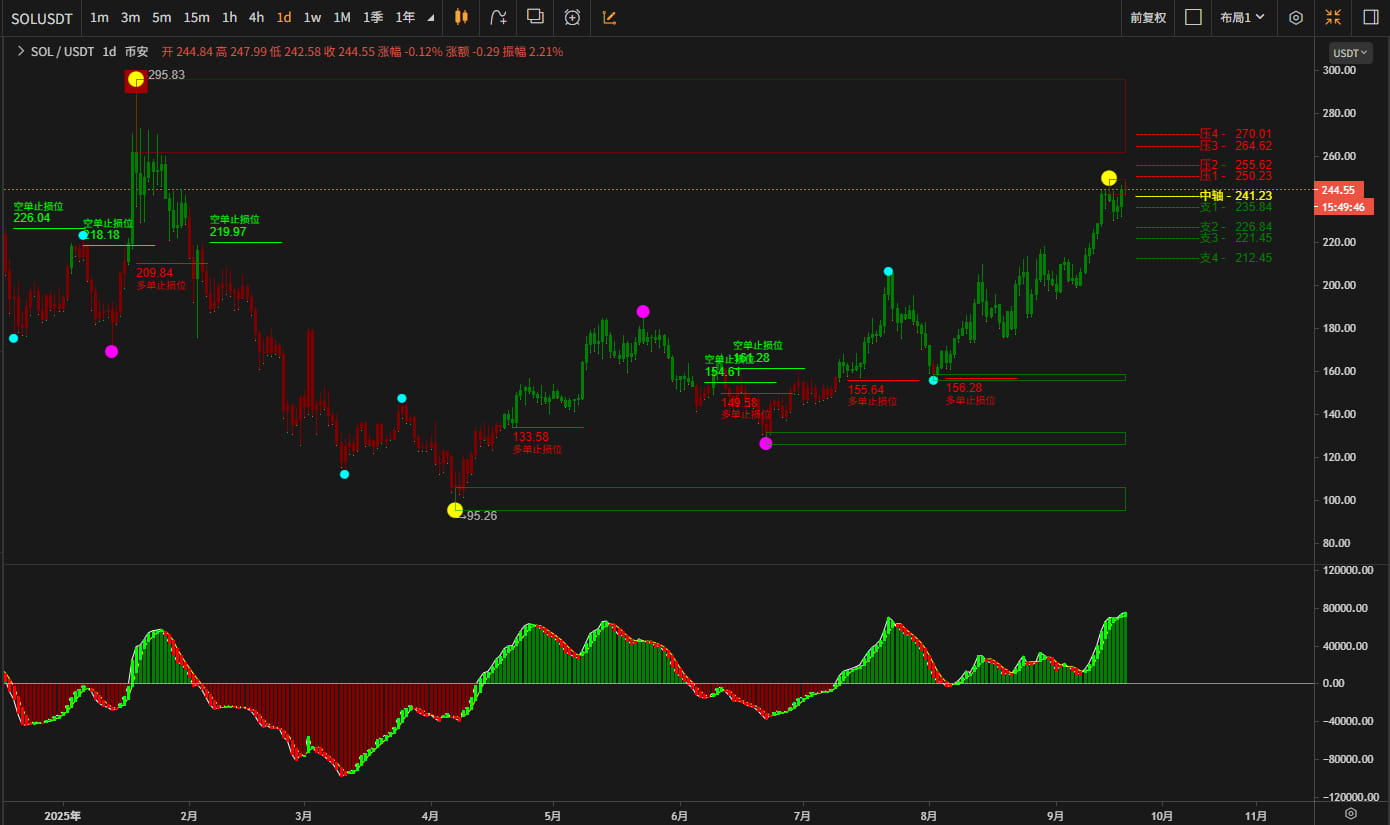Expand the SOL / USDT legend chevron
1390x825 pixels.
20,51
